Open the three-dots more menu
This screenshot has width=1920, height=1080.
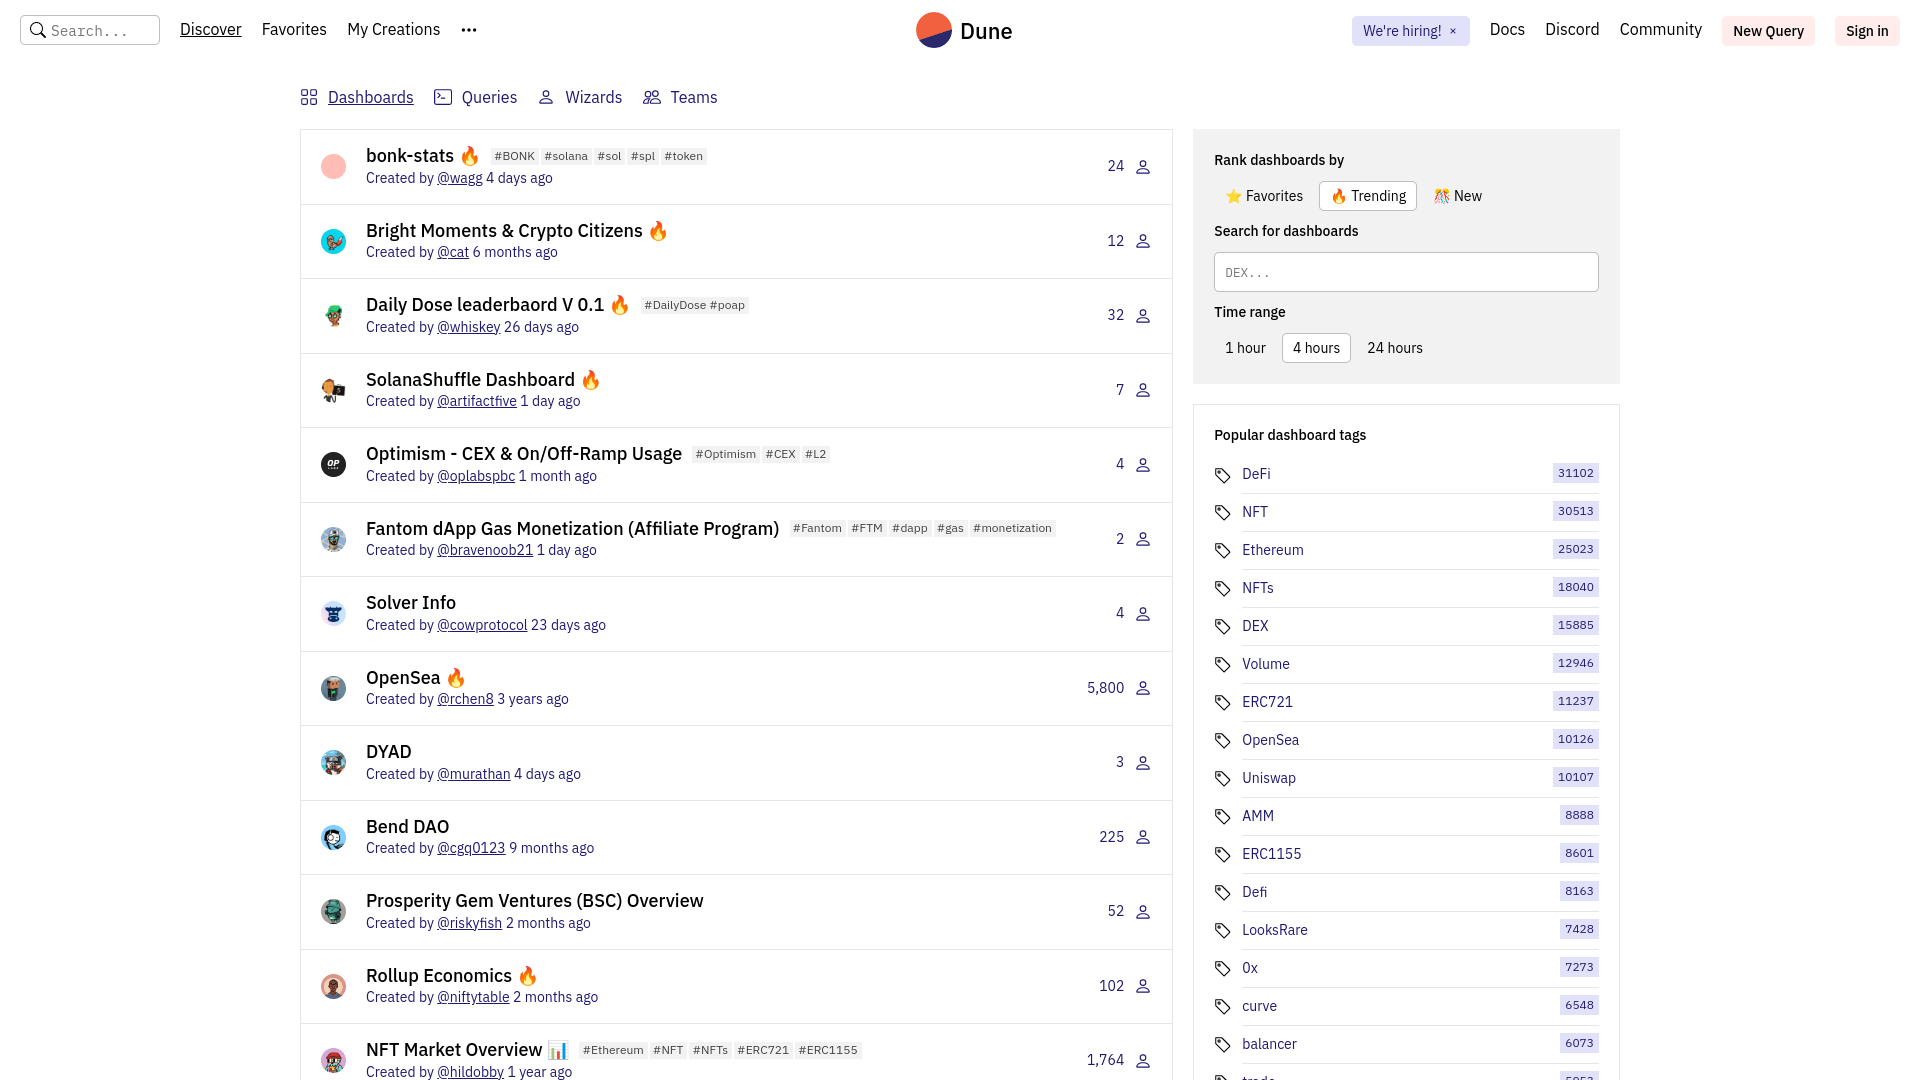469,30
